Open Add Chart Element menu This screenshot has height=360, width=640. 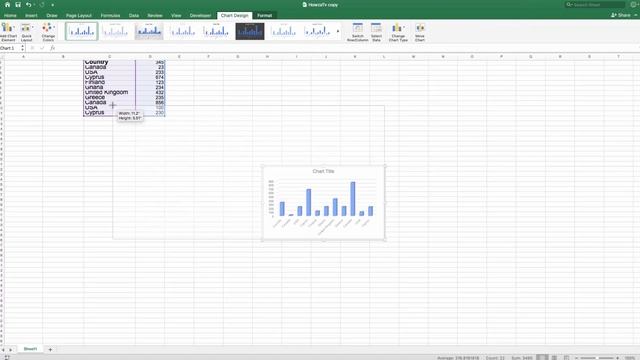[x=8, y=32]
